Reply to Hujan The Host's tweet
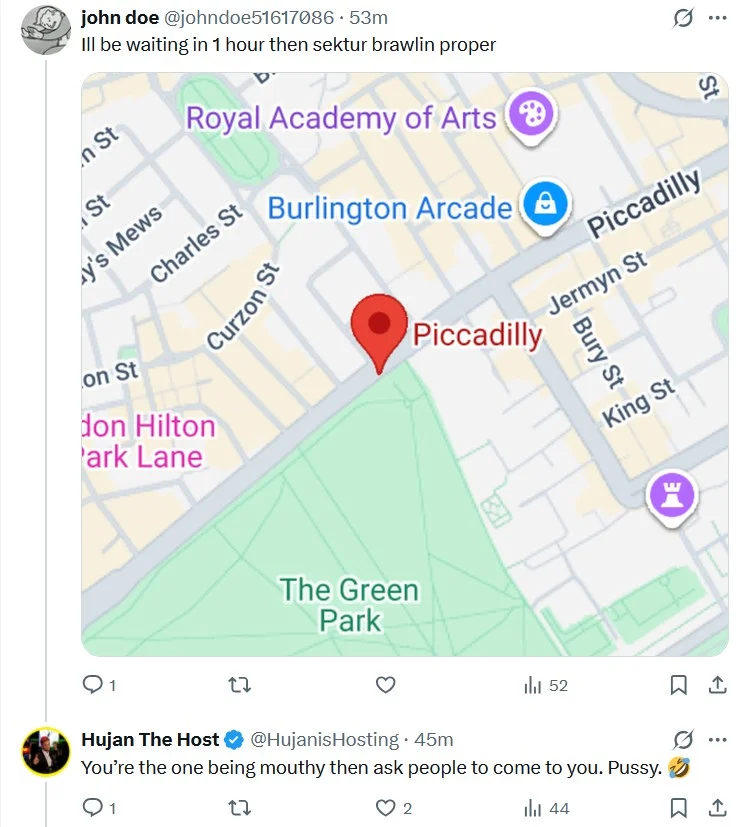 99,807
